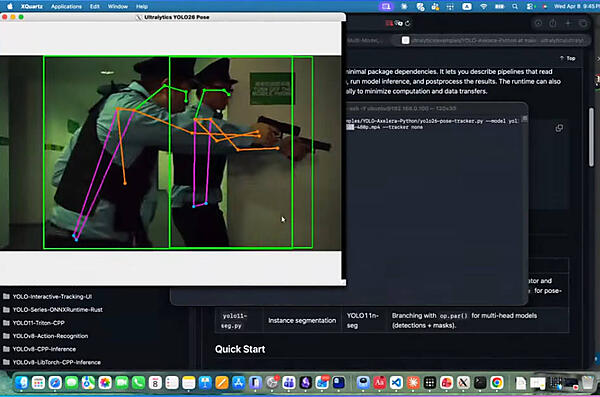The width and height of the screenshot is (600, 397).
Task: Open Phone app from the dock
Action: [138, 382]
